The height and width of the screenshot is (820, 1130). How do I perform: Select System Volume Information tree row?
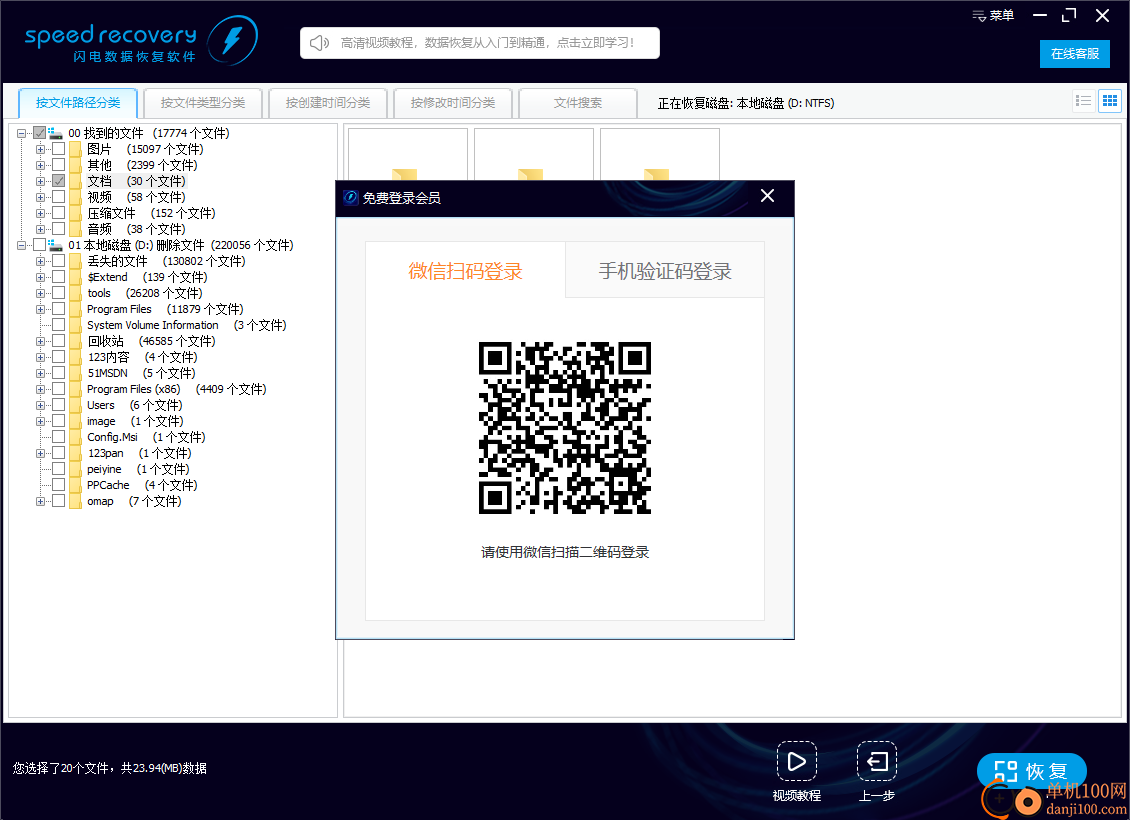(187, 325)
